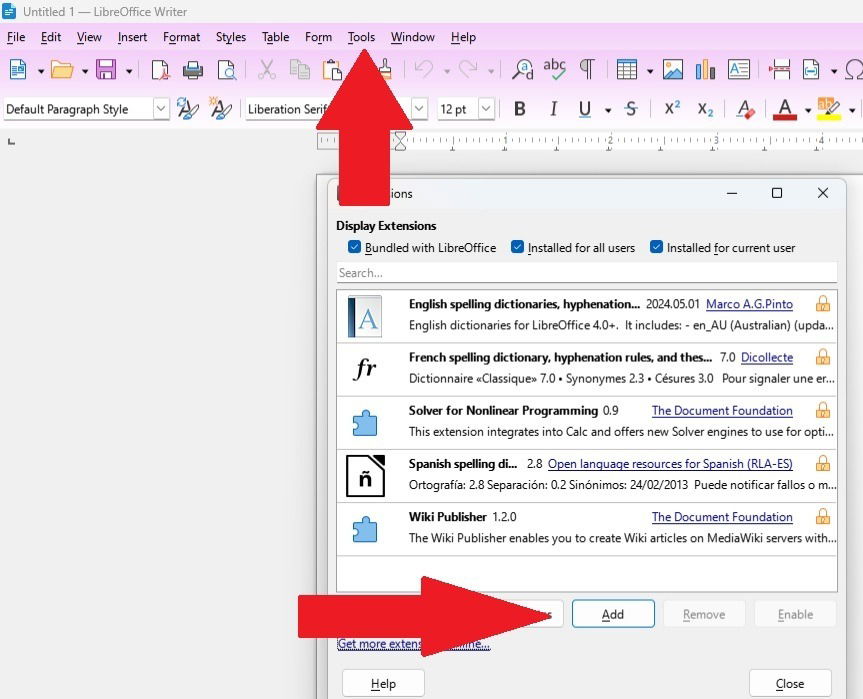Apply Bold formatting
Viewport: 863px width, 699px height.
tap(519, 109)
